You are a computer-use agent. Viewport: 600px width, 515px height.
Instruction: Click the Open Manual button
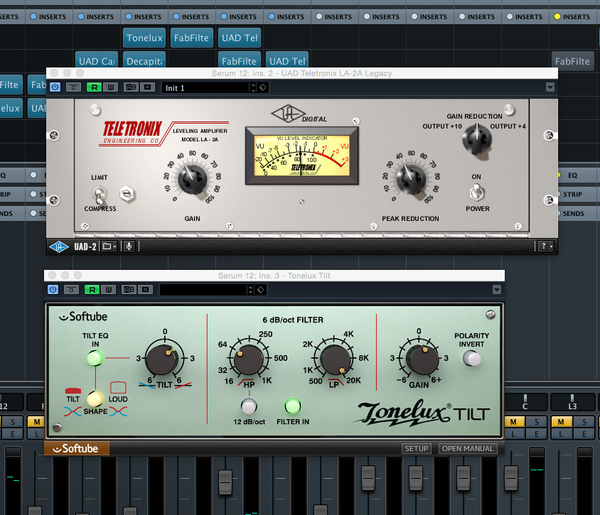point(468,448)
